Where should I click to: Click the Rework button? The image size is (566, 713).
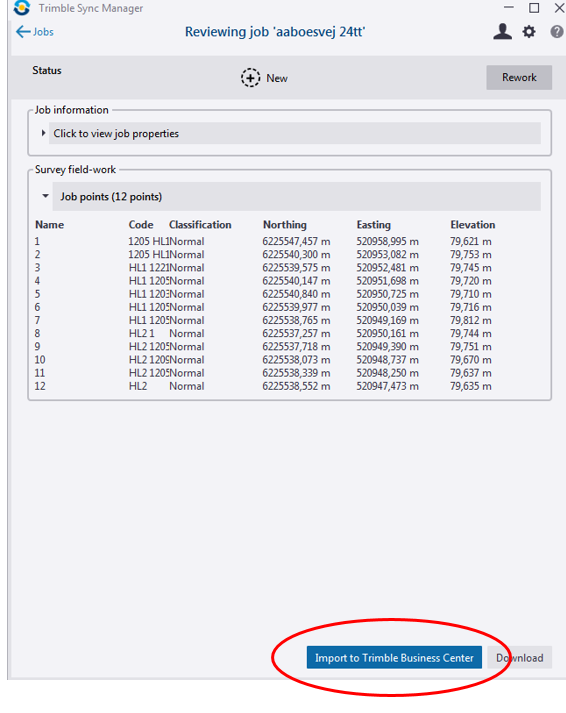click(x=519, y=77)
